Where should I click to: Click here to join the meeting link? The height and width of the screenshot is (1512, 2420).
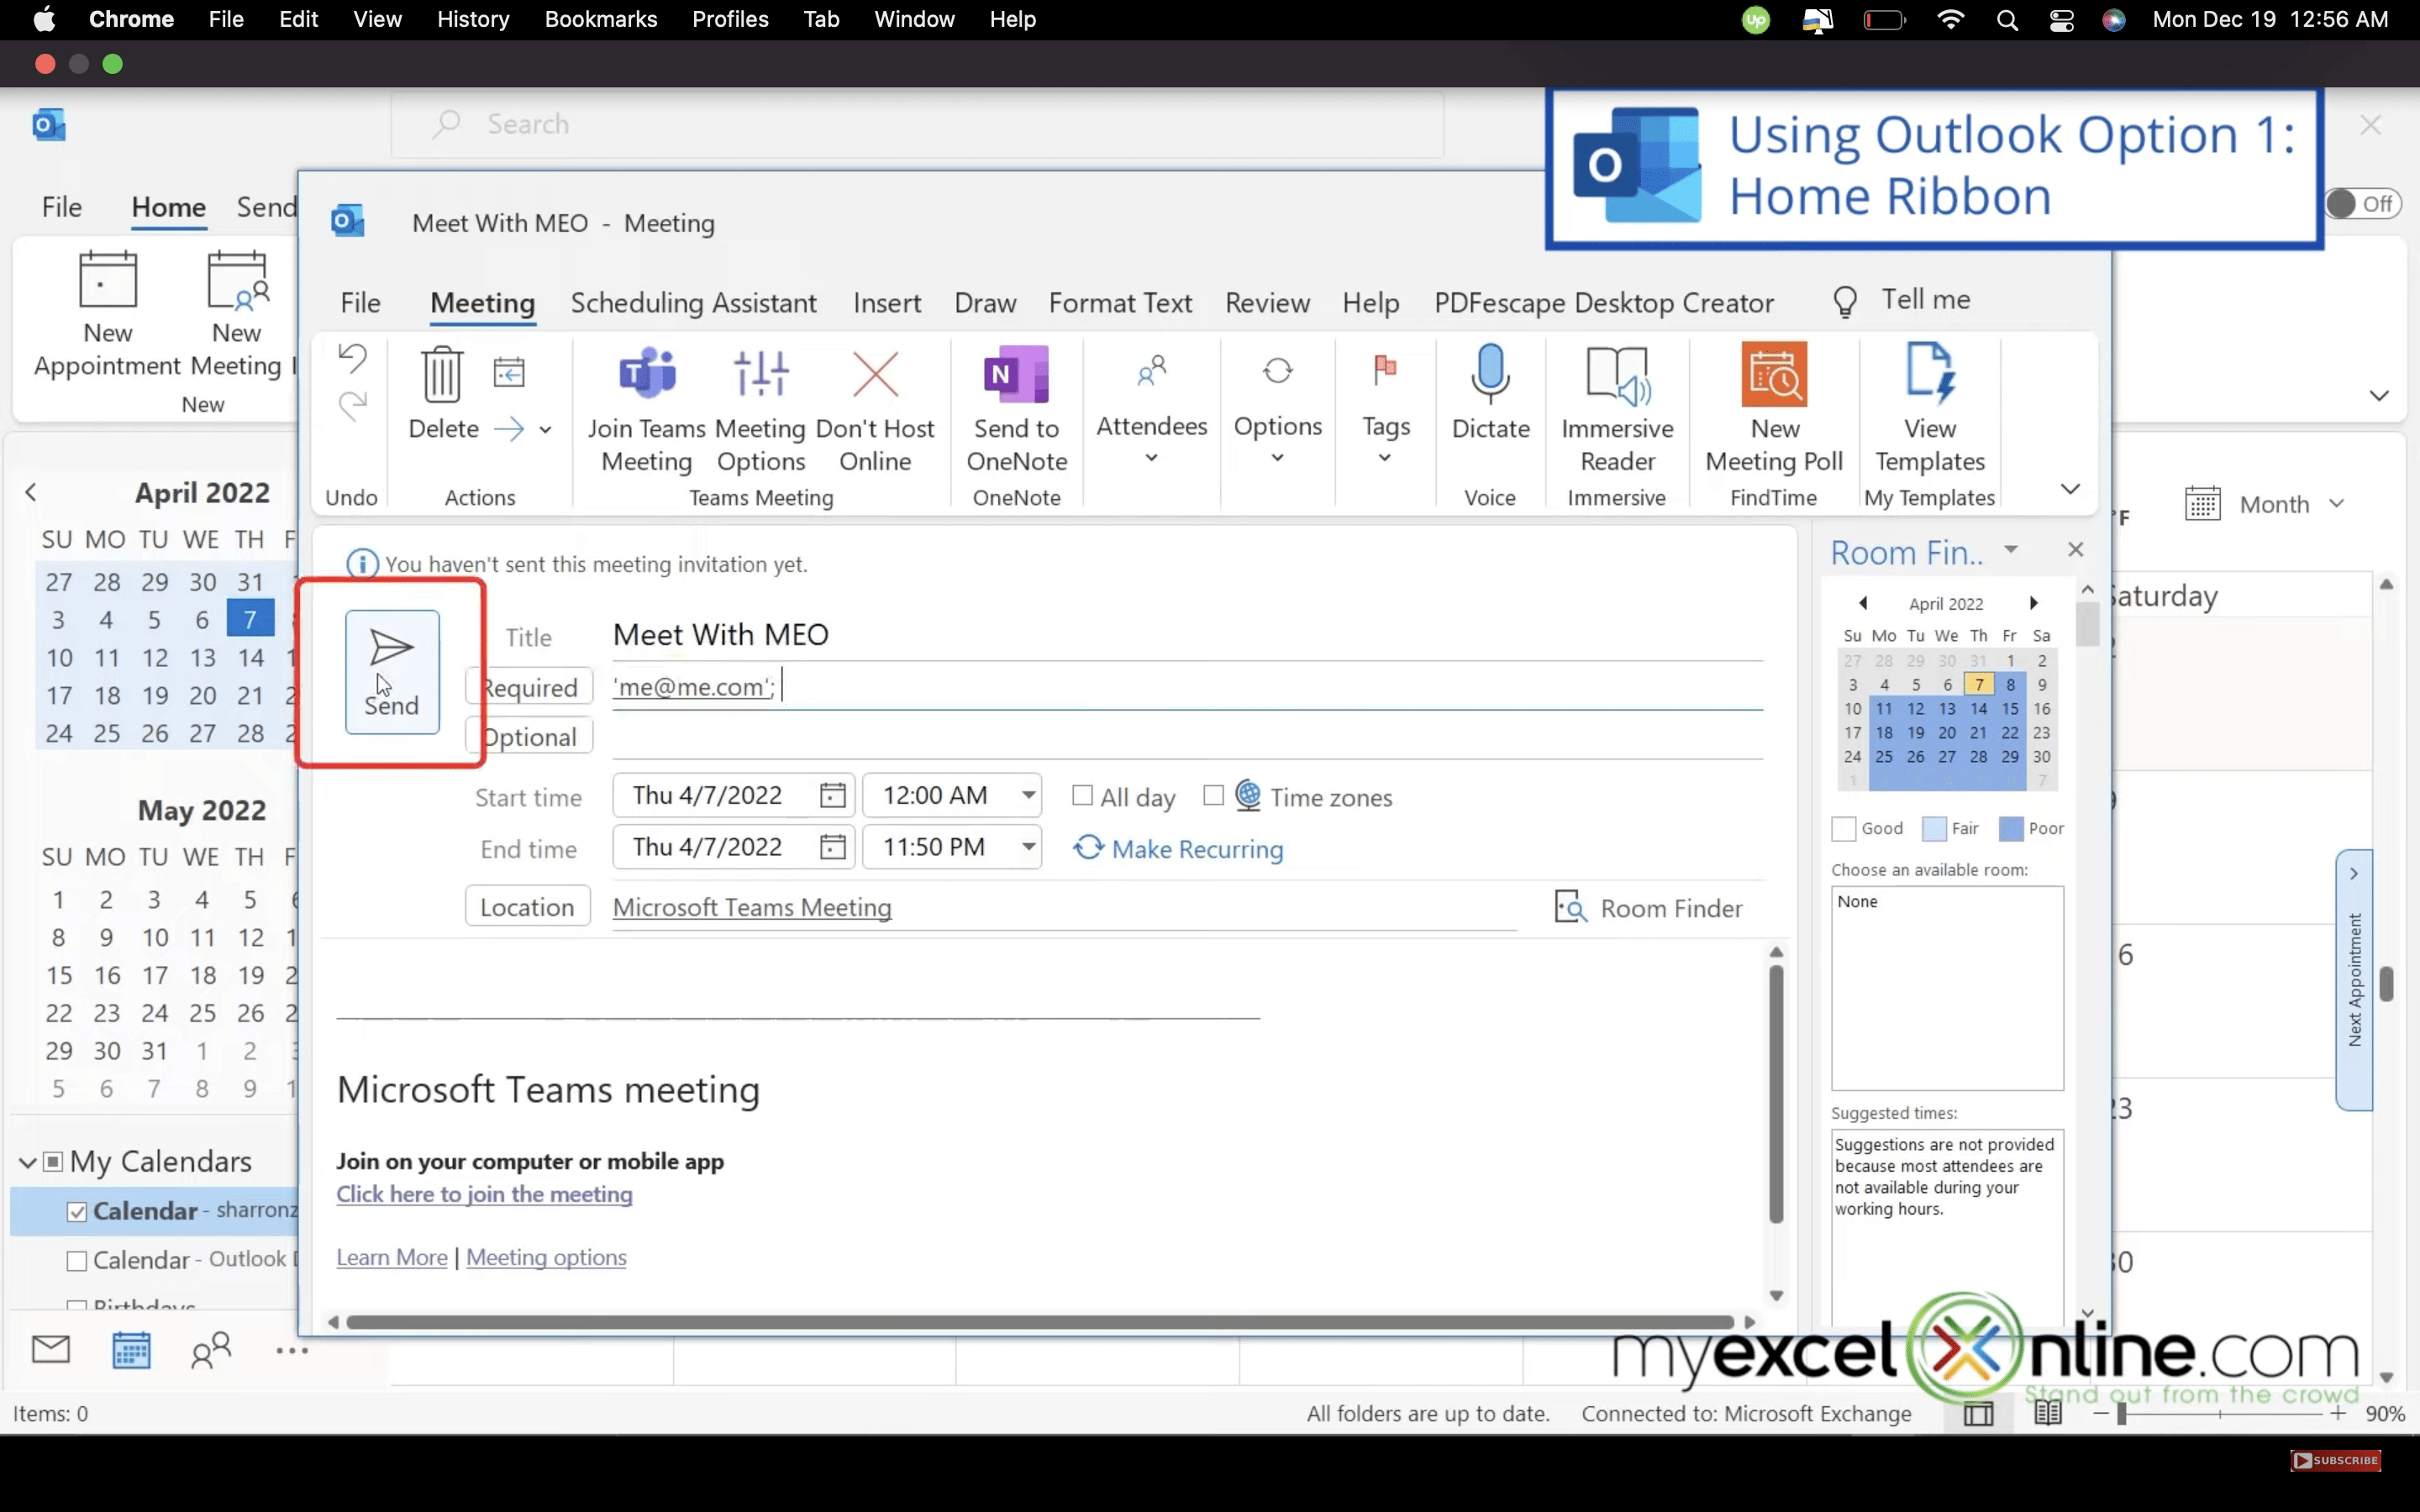click(484, 1194)
